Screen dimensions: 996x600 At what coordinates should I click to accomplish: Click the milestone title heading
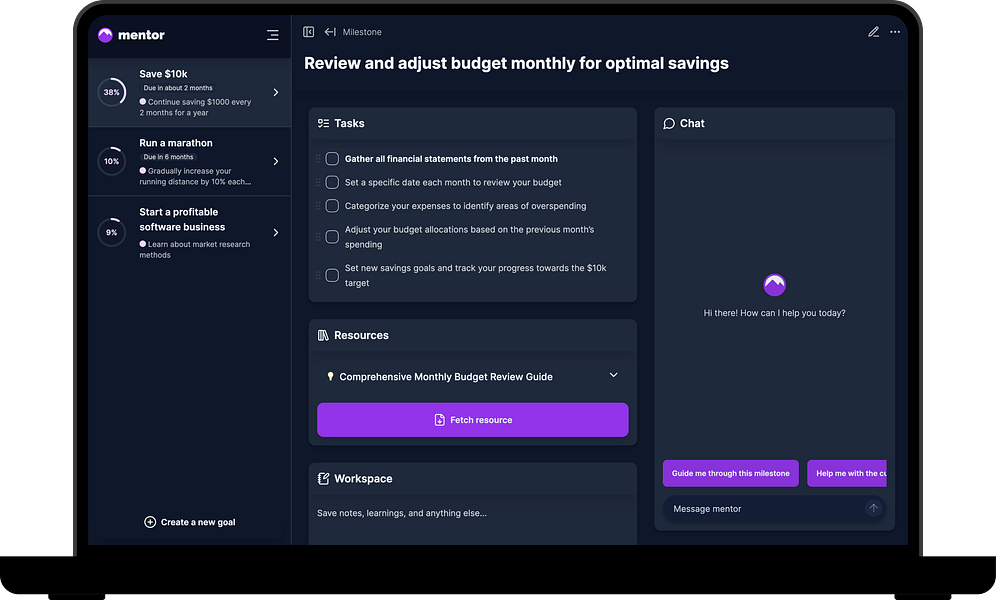[516, 63]
